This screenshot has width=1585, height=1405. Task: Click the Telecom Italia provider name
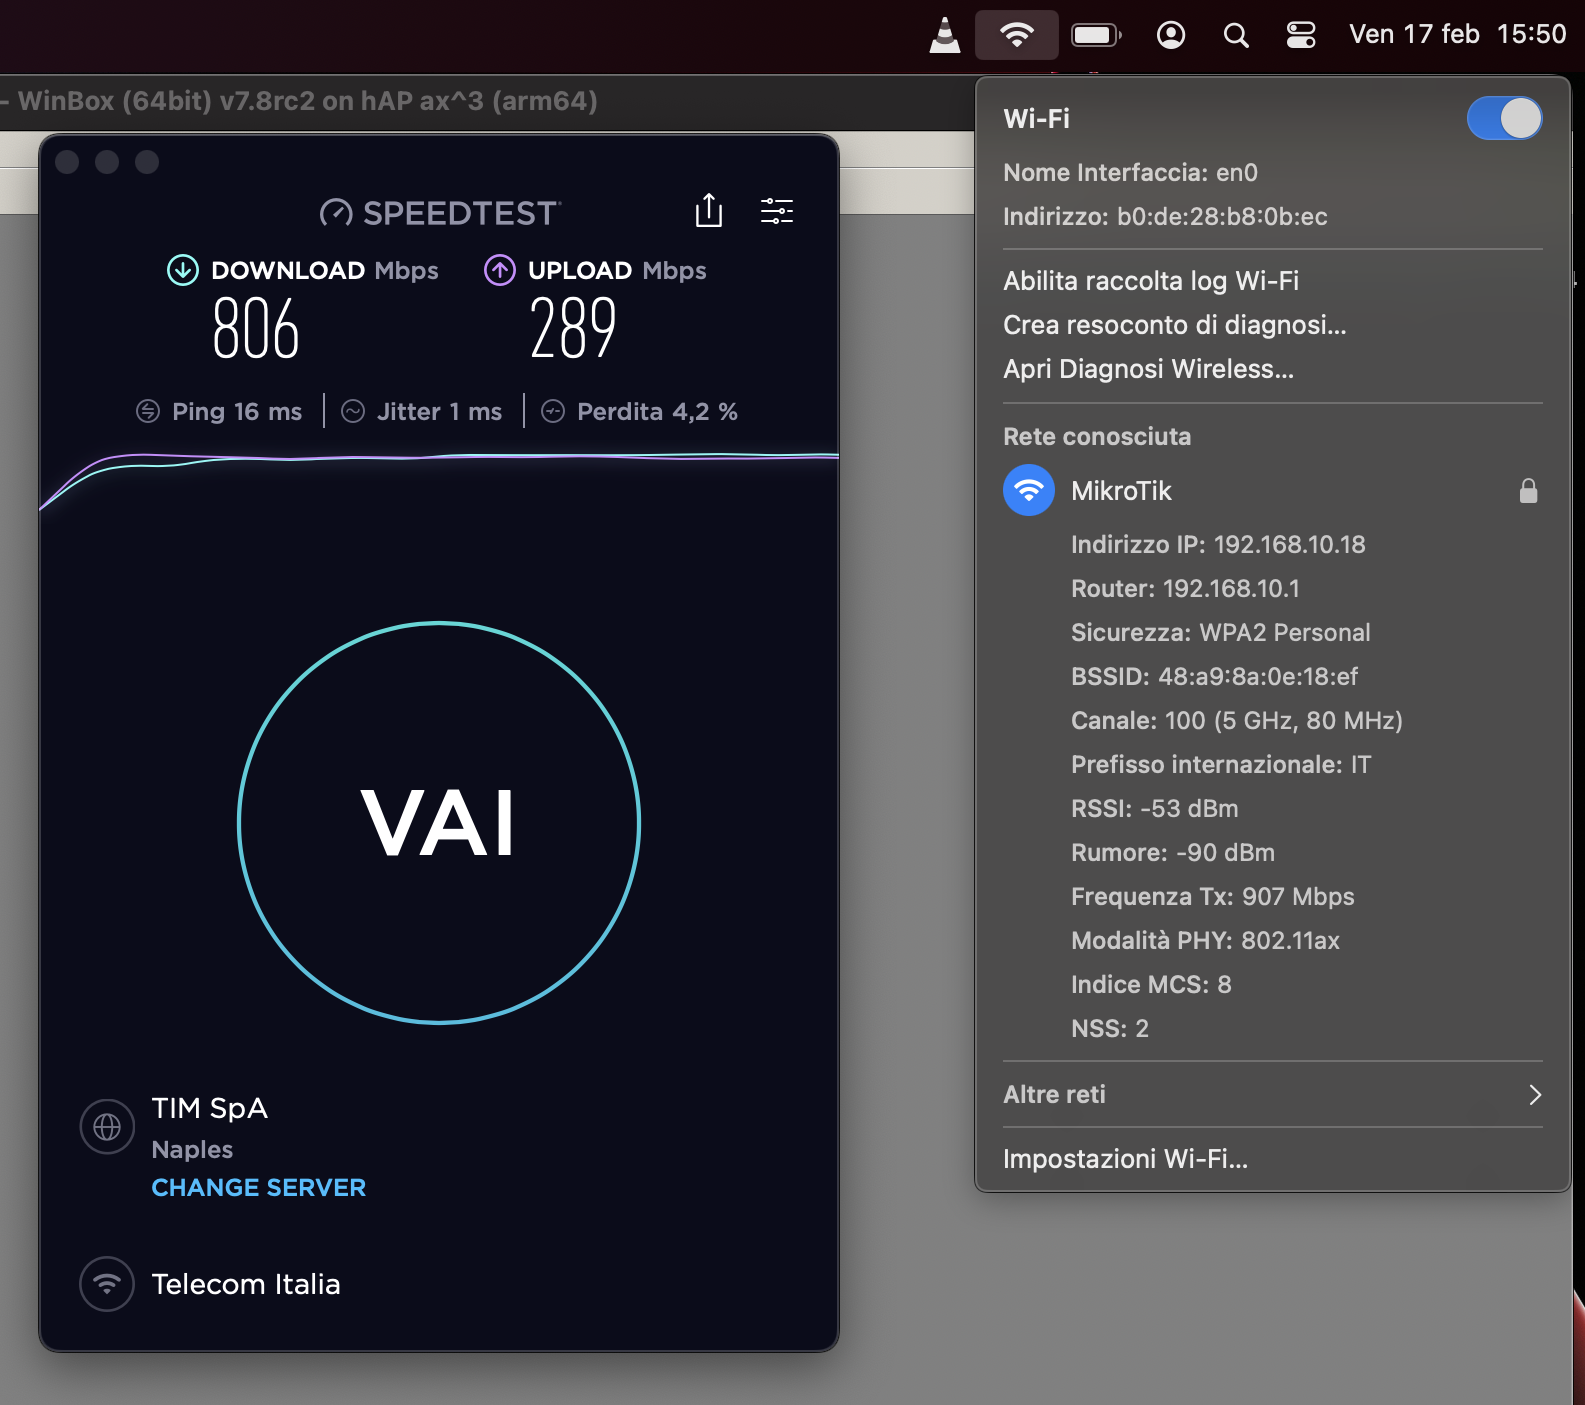(x=246, y=1284)
